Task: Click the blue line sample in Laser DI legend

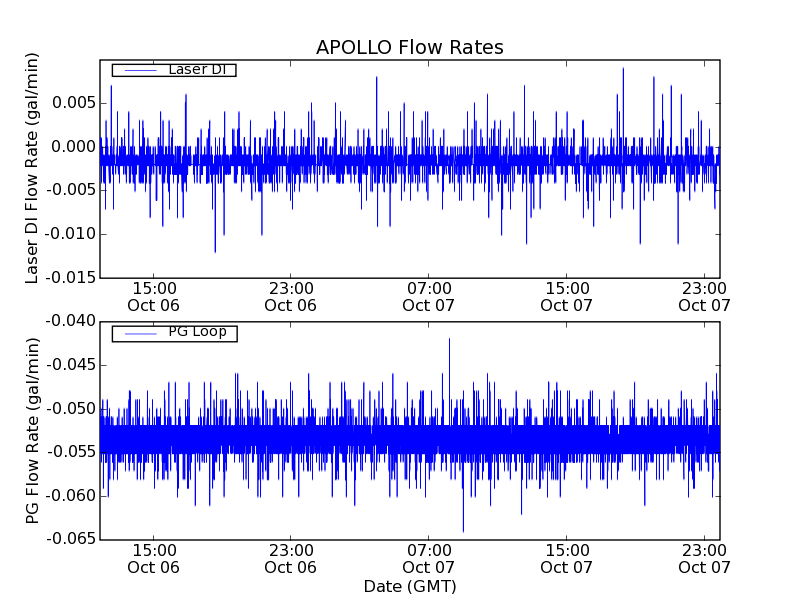Action: 139,70
